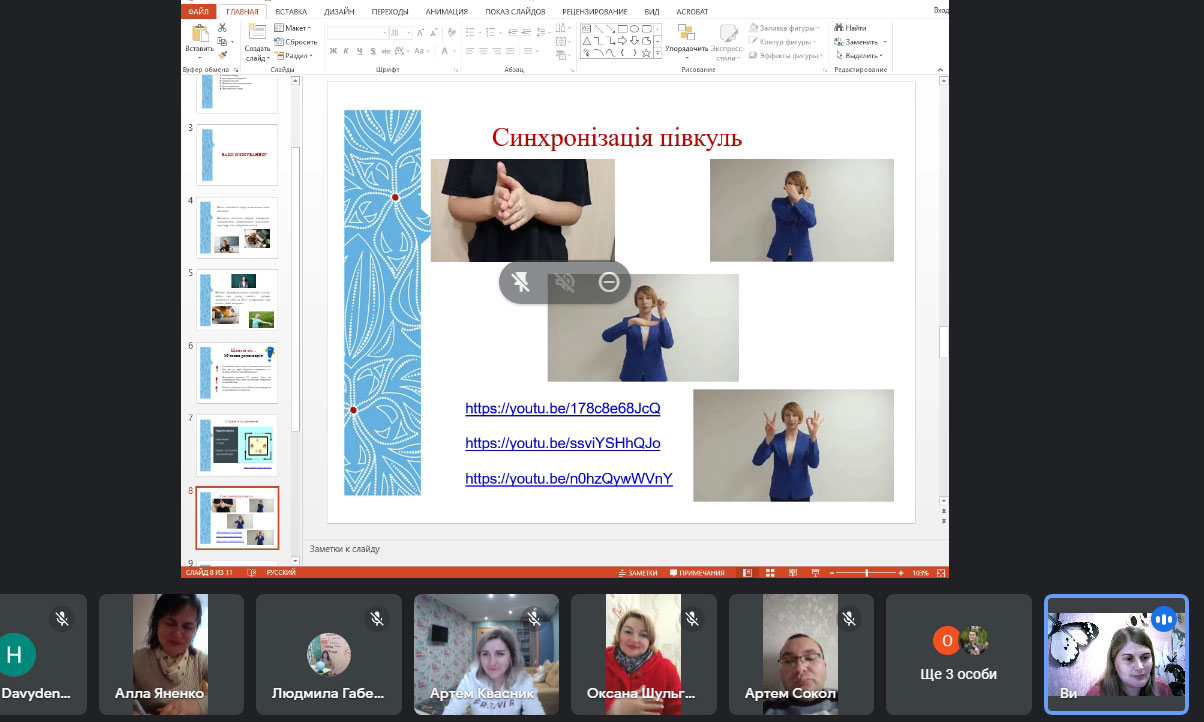Open the РЕЦЕНЗИРОВАНИЕ ribbon tab
This screenshot has width=1204, height=722.
pos(594,11)
